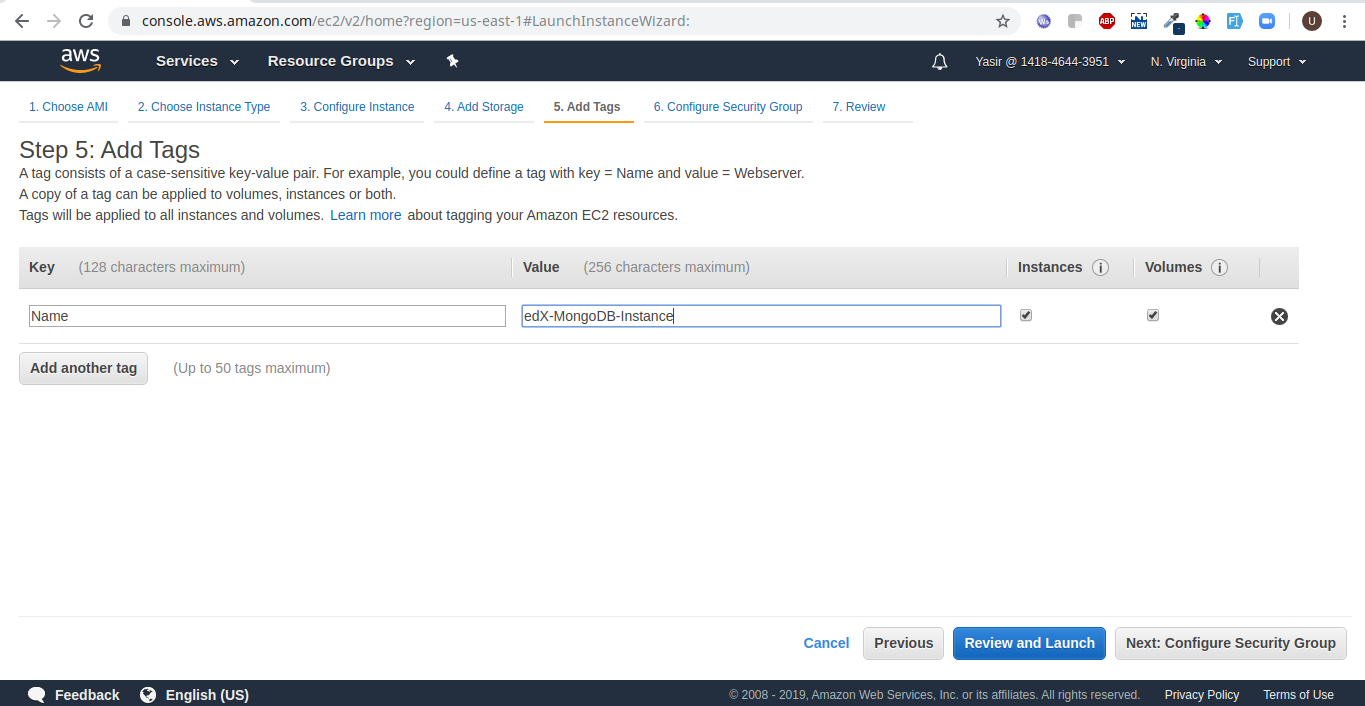Click the AWS logo home icon
The image size is (1365, 706).
[x=80, y=61]
